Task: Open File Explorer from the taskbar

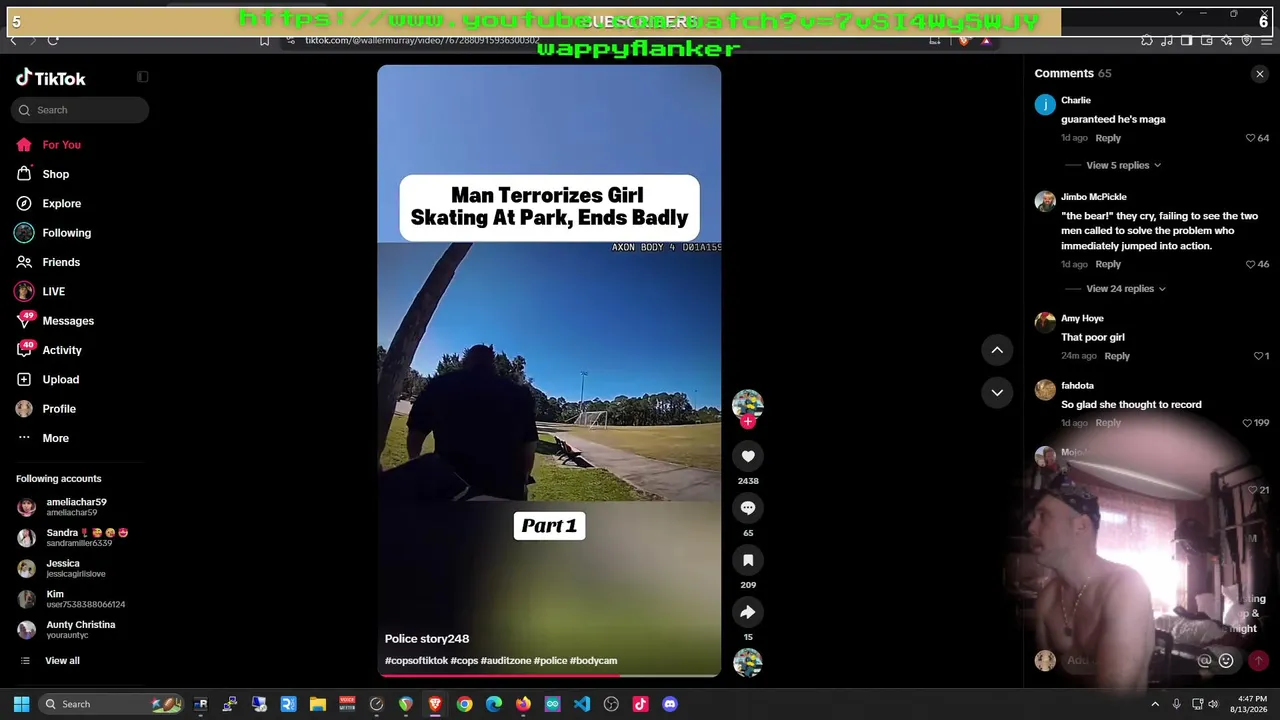Action: (x=317, y=704)
